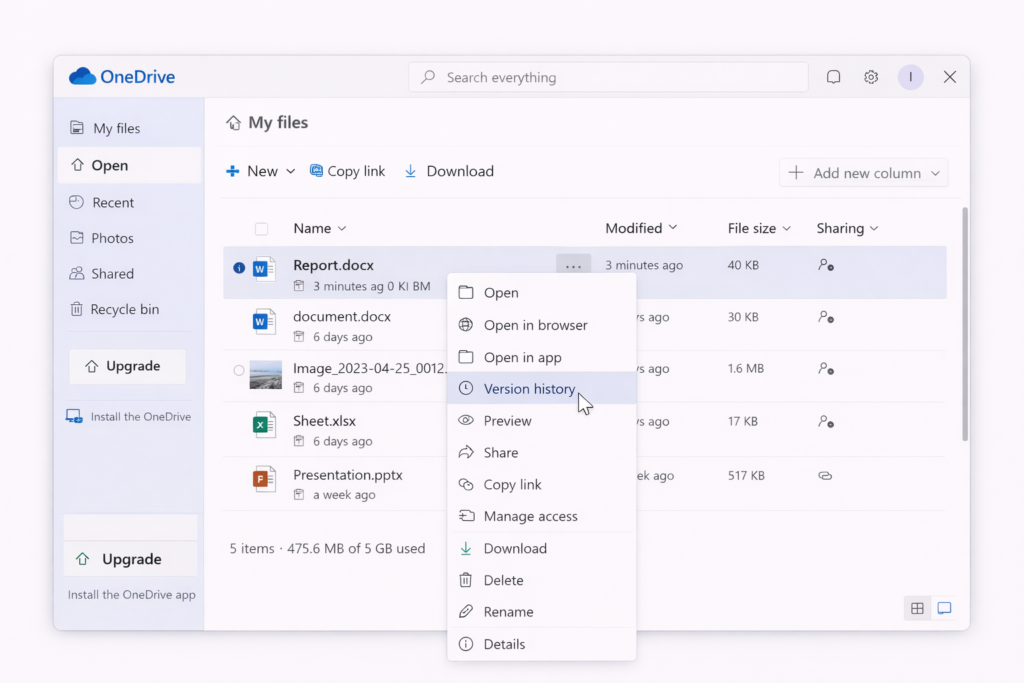Choose Manage access in the context menu
Viewport: 1024px width, 683px height.
click(541, 516)
